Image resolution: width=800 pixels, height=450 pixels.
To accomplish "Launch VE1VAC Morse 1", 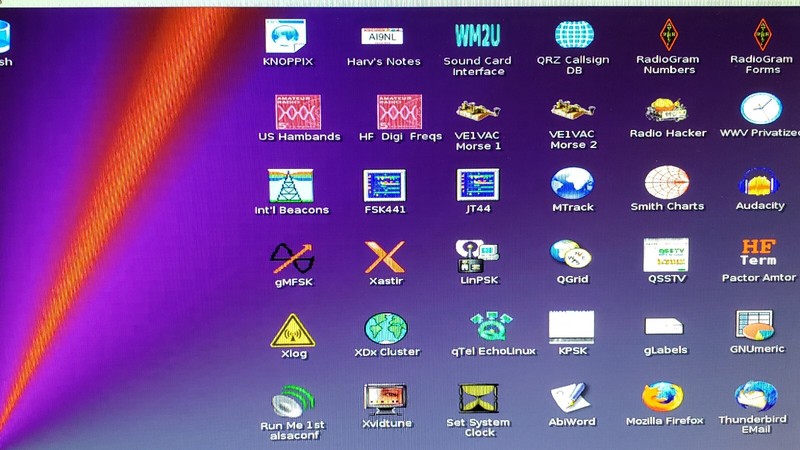I will (478, 110).
